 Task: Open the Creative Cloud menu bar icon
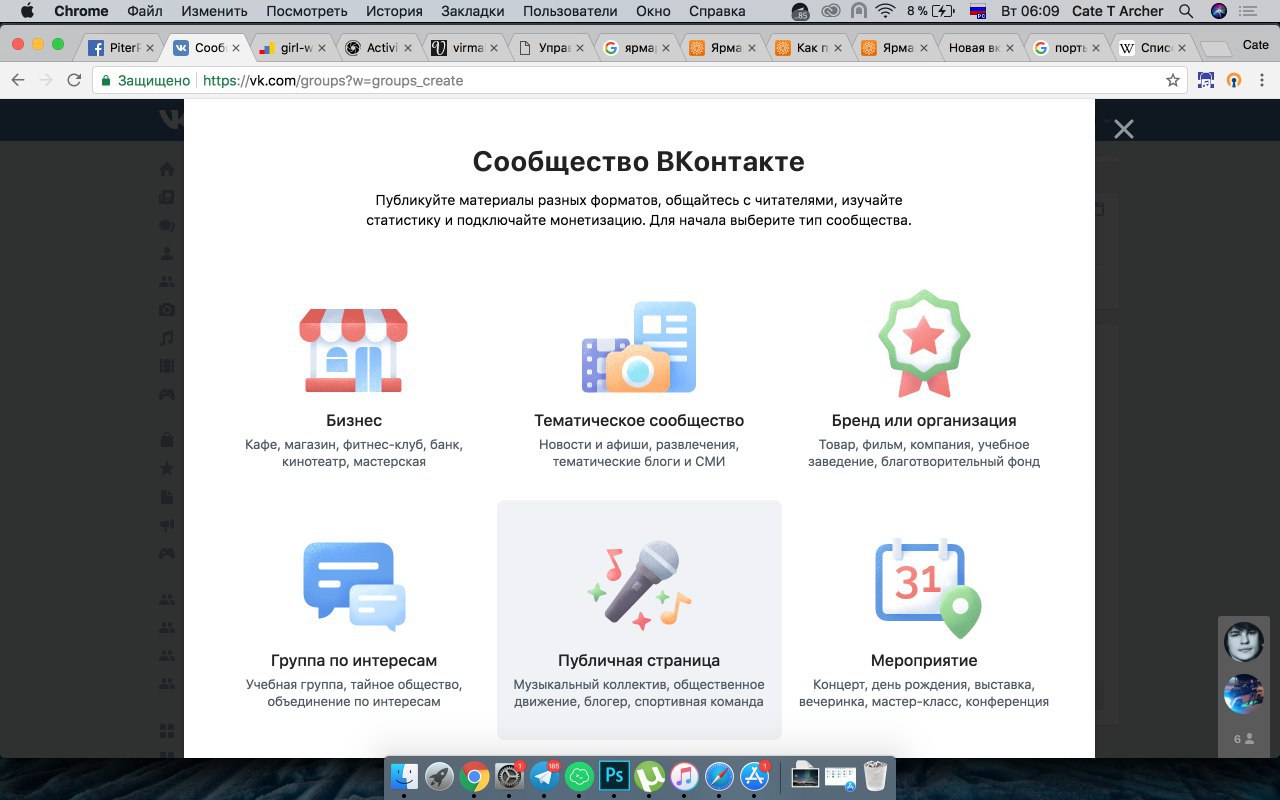point(830,11)
